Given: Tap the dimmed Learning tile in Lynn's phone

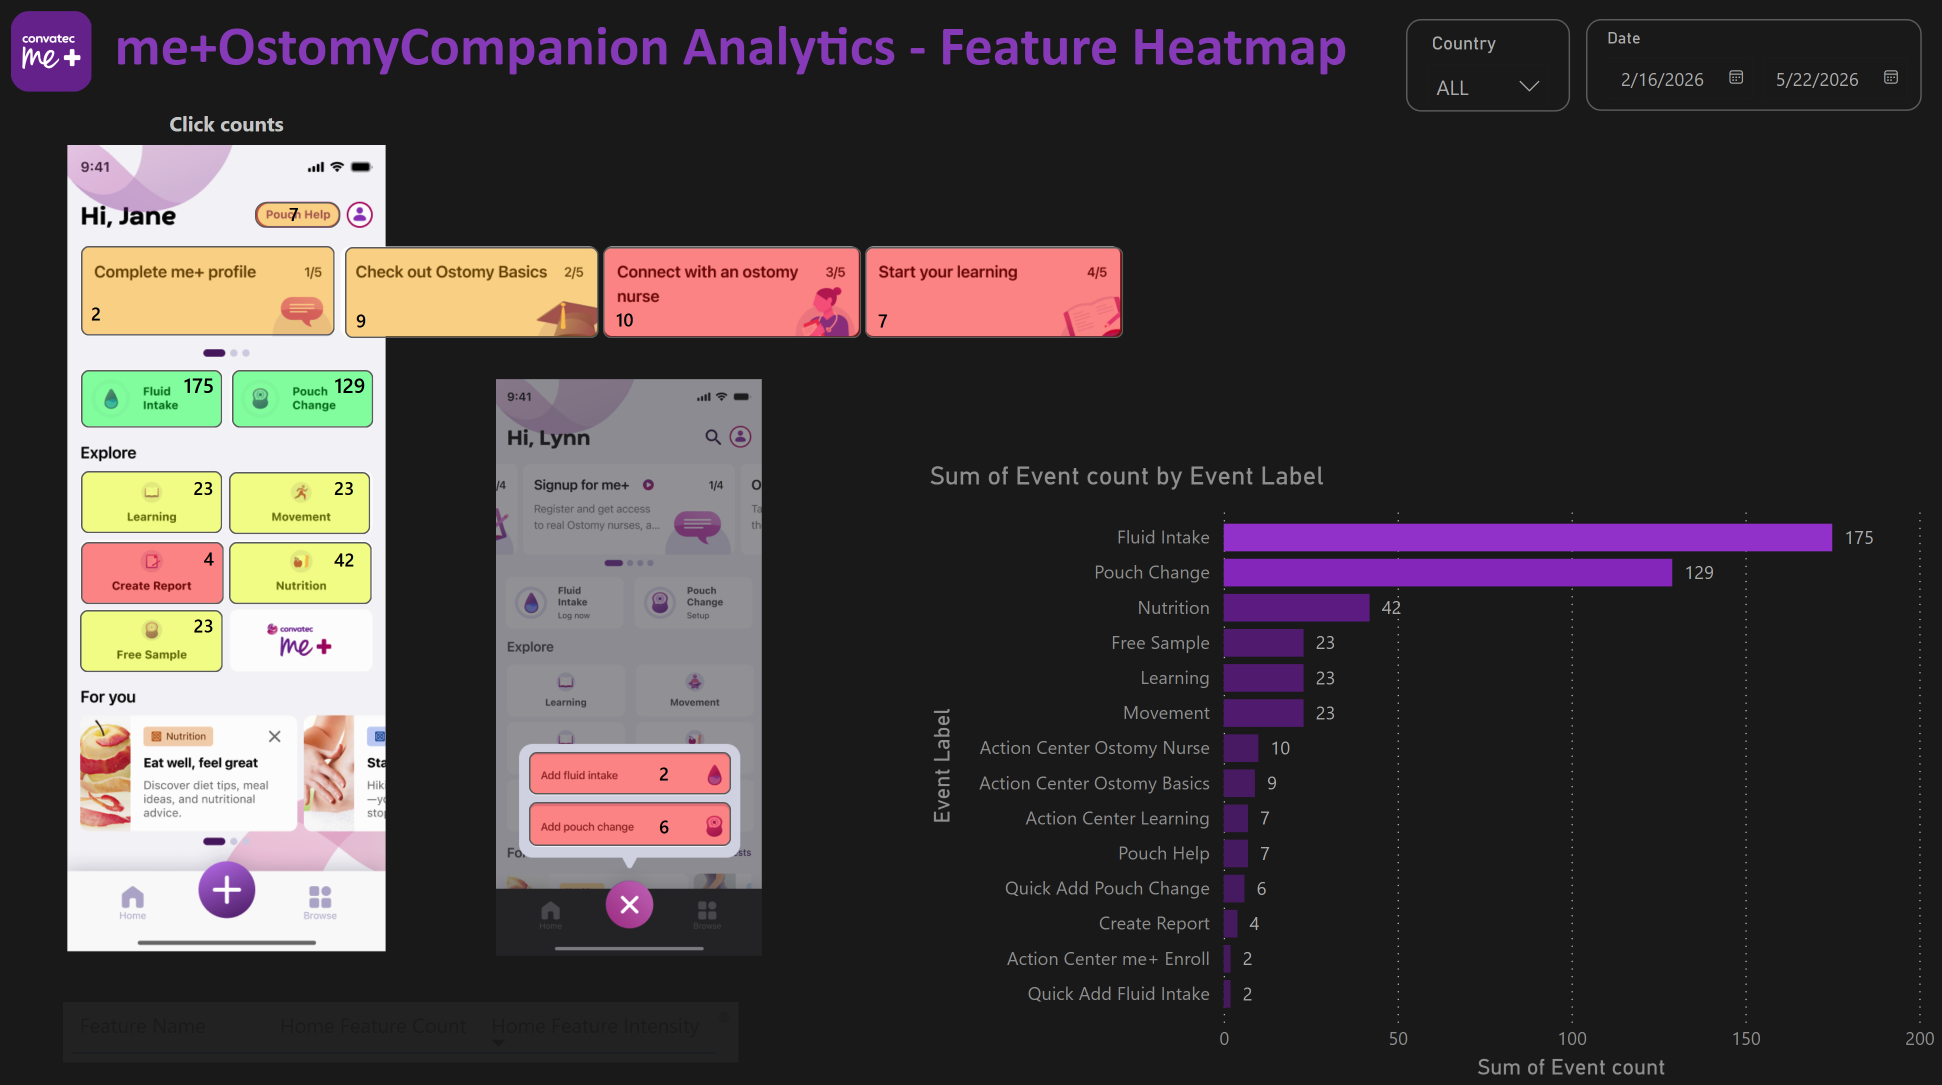Looking at the screenshot, I should (x=566, y=689).
